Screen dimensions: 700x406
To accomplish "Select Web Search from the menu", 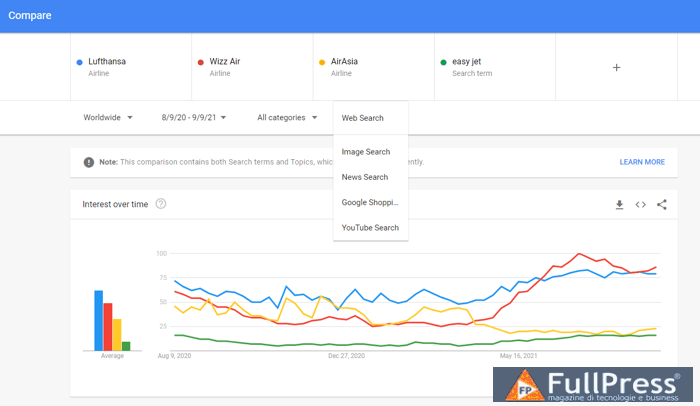I will [363, 118].
